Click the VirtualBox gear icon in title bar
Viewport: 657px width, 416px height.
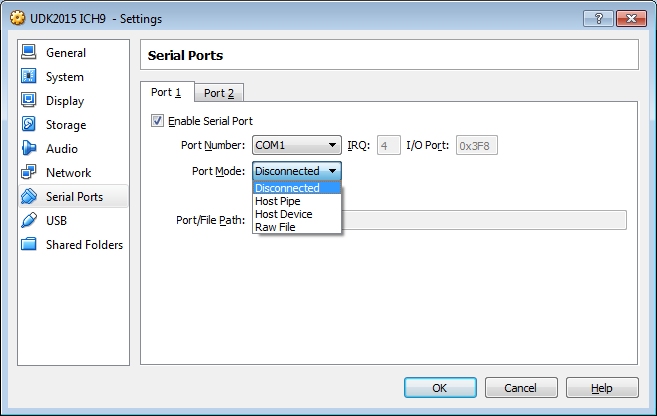click(x=18, y=18)
